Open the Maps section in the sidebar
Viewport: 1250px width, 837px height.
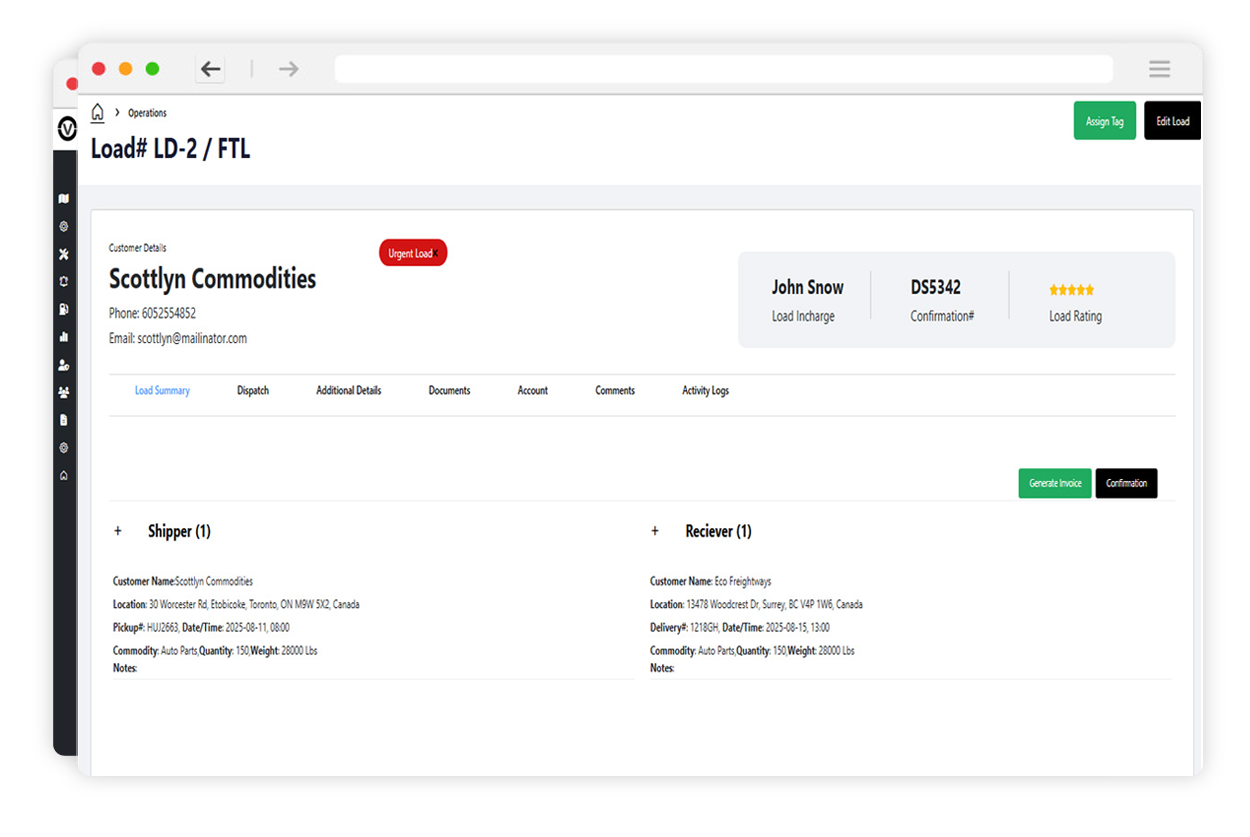64,199
